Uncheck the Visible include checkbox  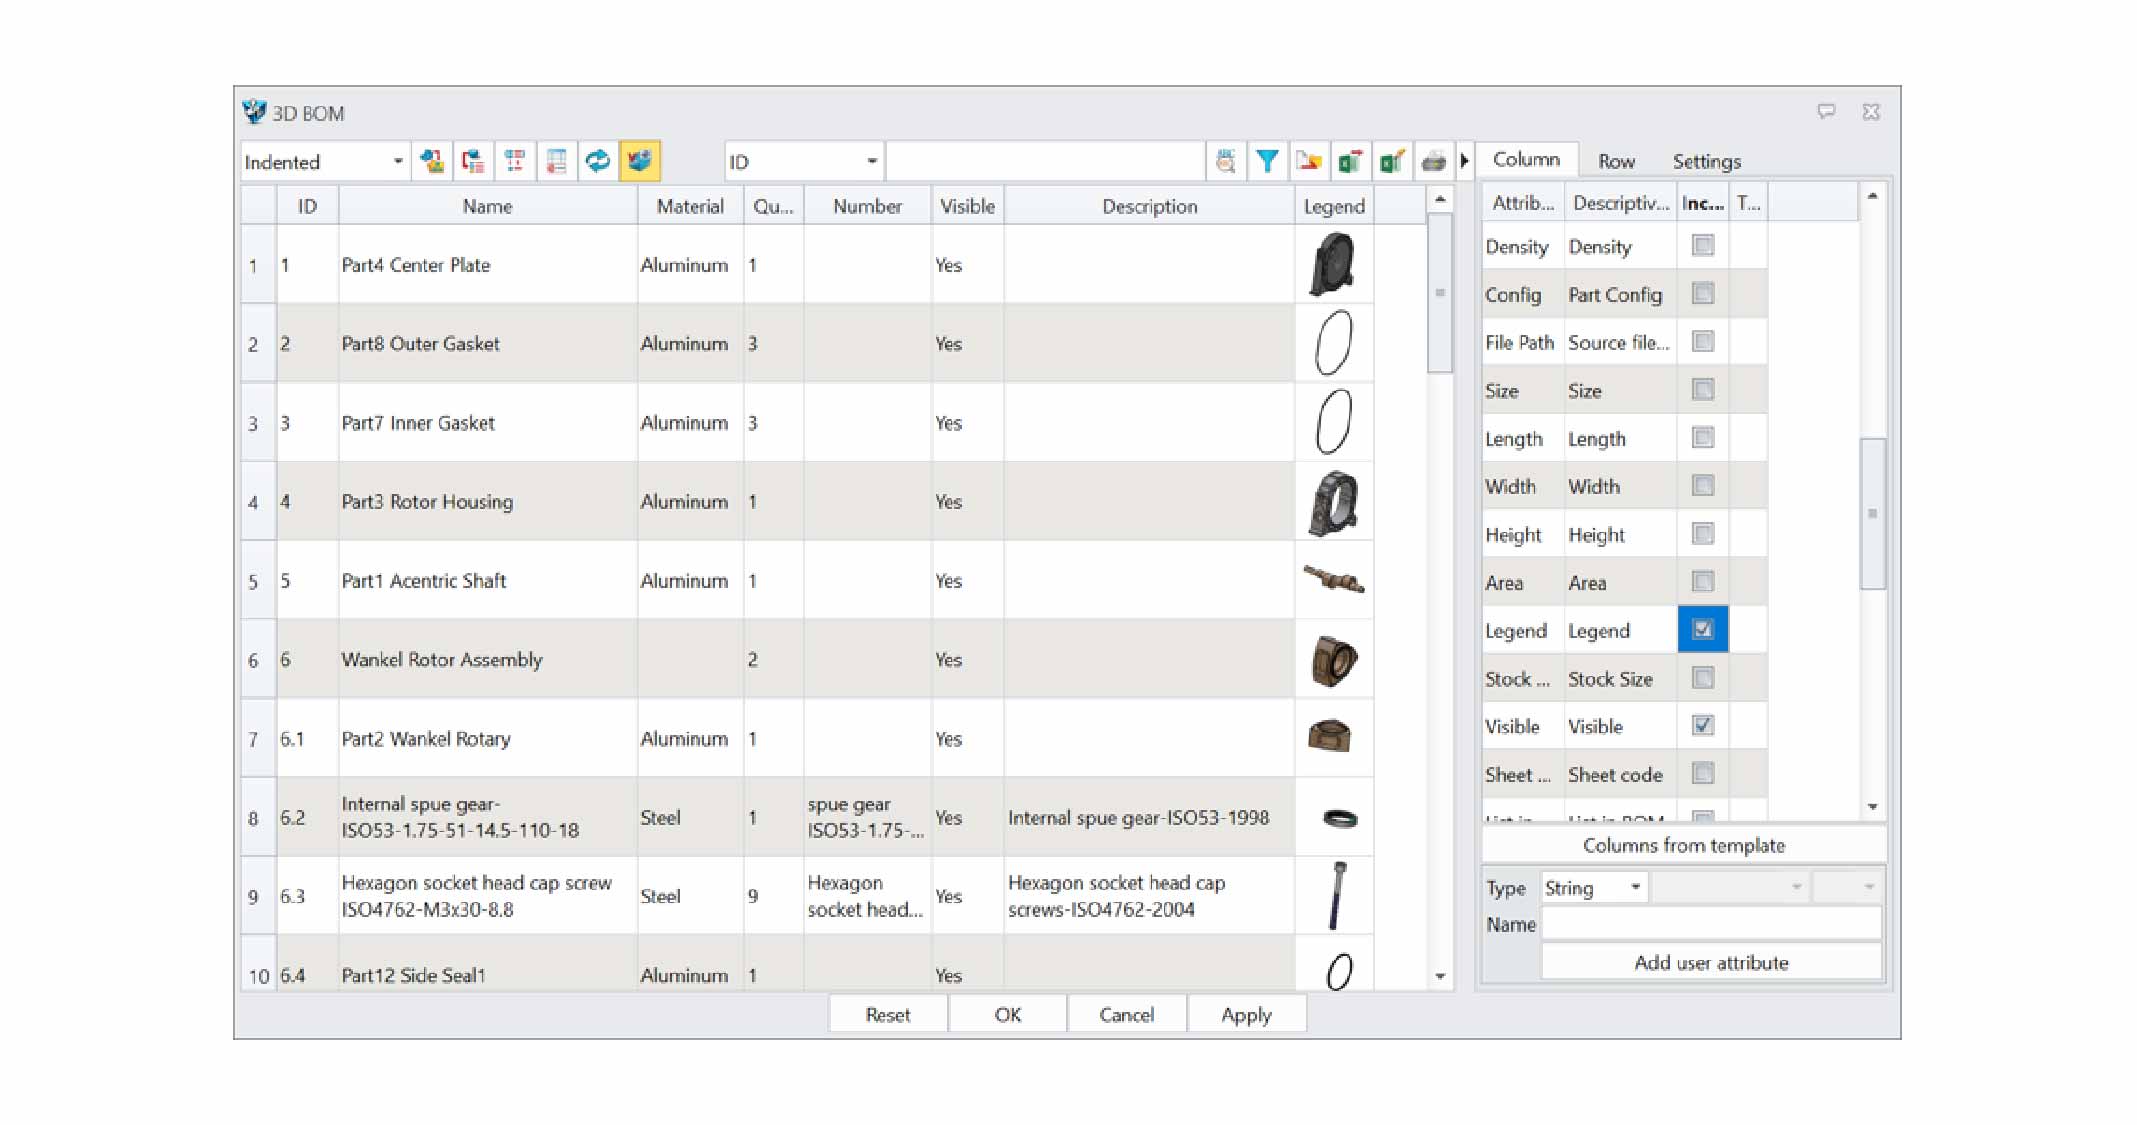tap(1702, 726)
